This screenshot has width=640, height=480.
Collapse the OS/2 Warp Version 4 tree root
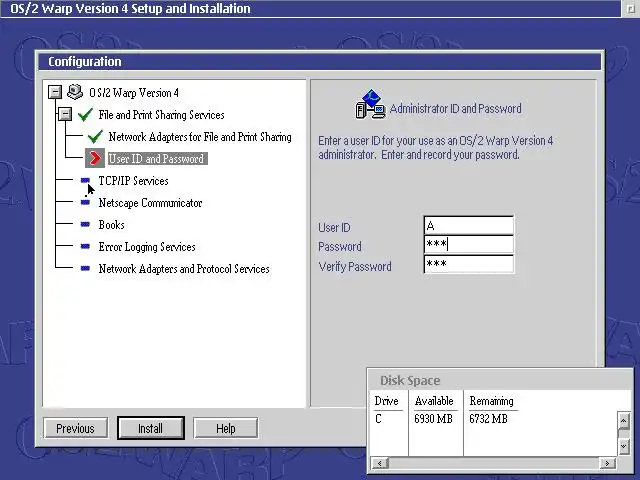click(55, 92)
